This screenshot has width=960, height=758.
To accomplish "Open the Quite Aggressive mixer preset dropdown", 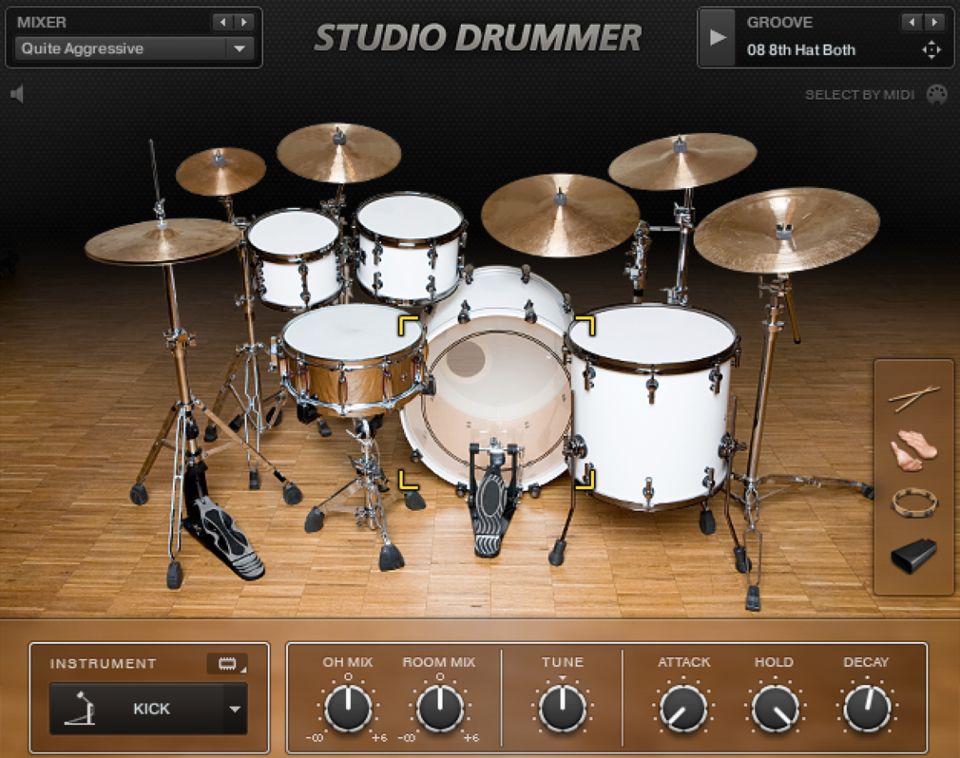I will click(239, 48).
